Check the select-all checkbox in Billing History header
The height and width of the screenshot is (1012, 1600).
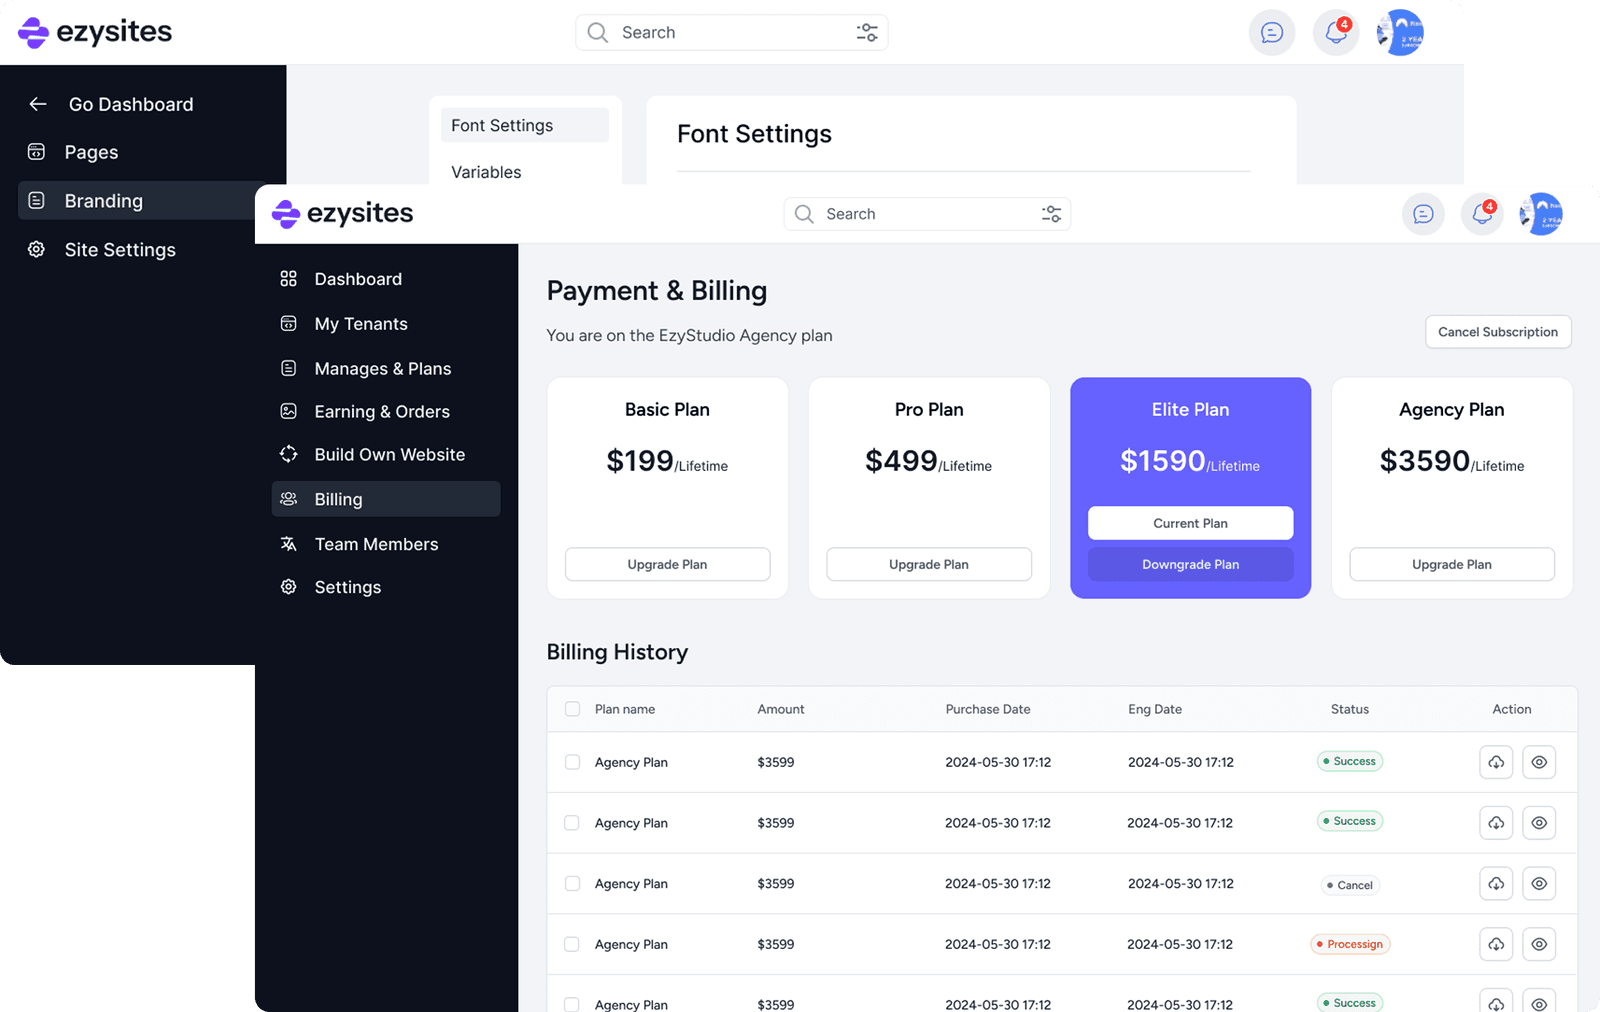[x=572, y=708]
